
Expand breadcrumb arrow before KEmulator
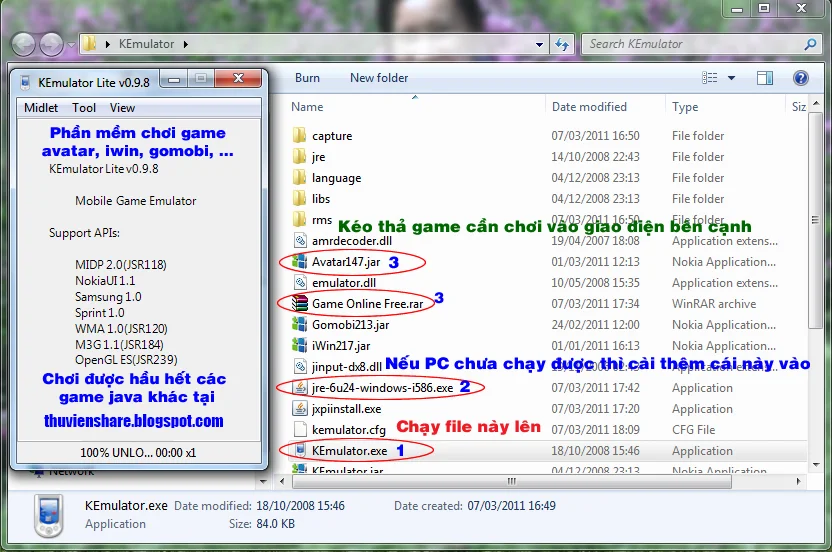pos(108,44)
